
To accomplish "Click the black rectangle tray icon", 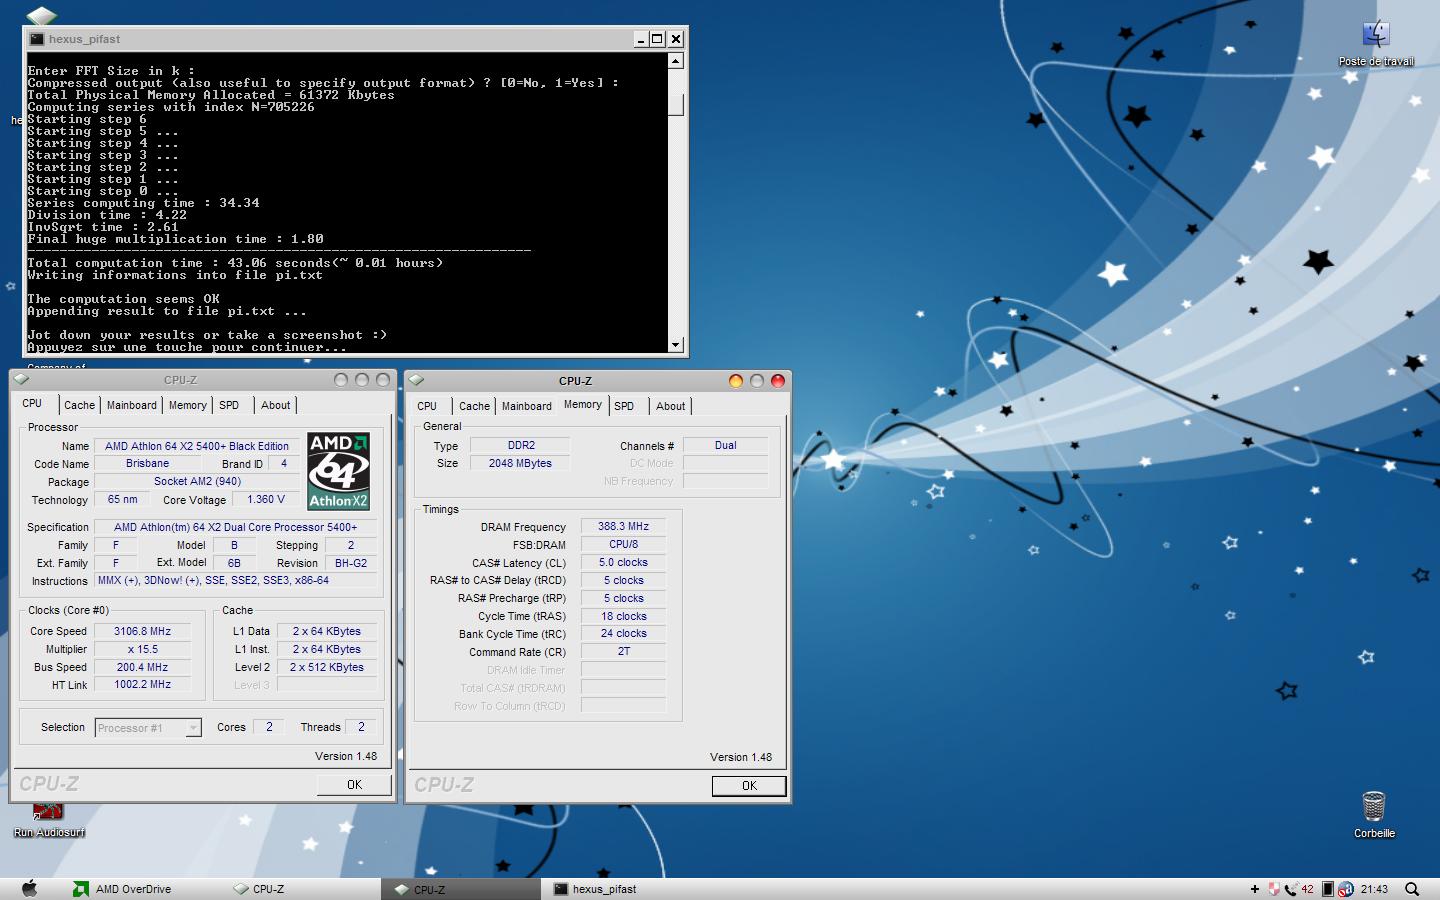I will [1327, 889].
